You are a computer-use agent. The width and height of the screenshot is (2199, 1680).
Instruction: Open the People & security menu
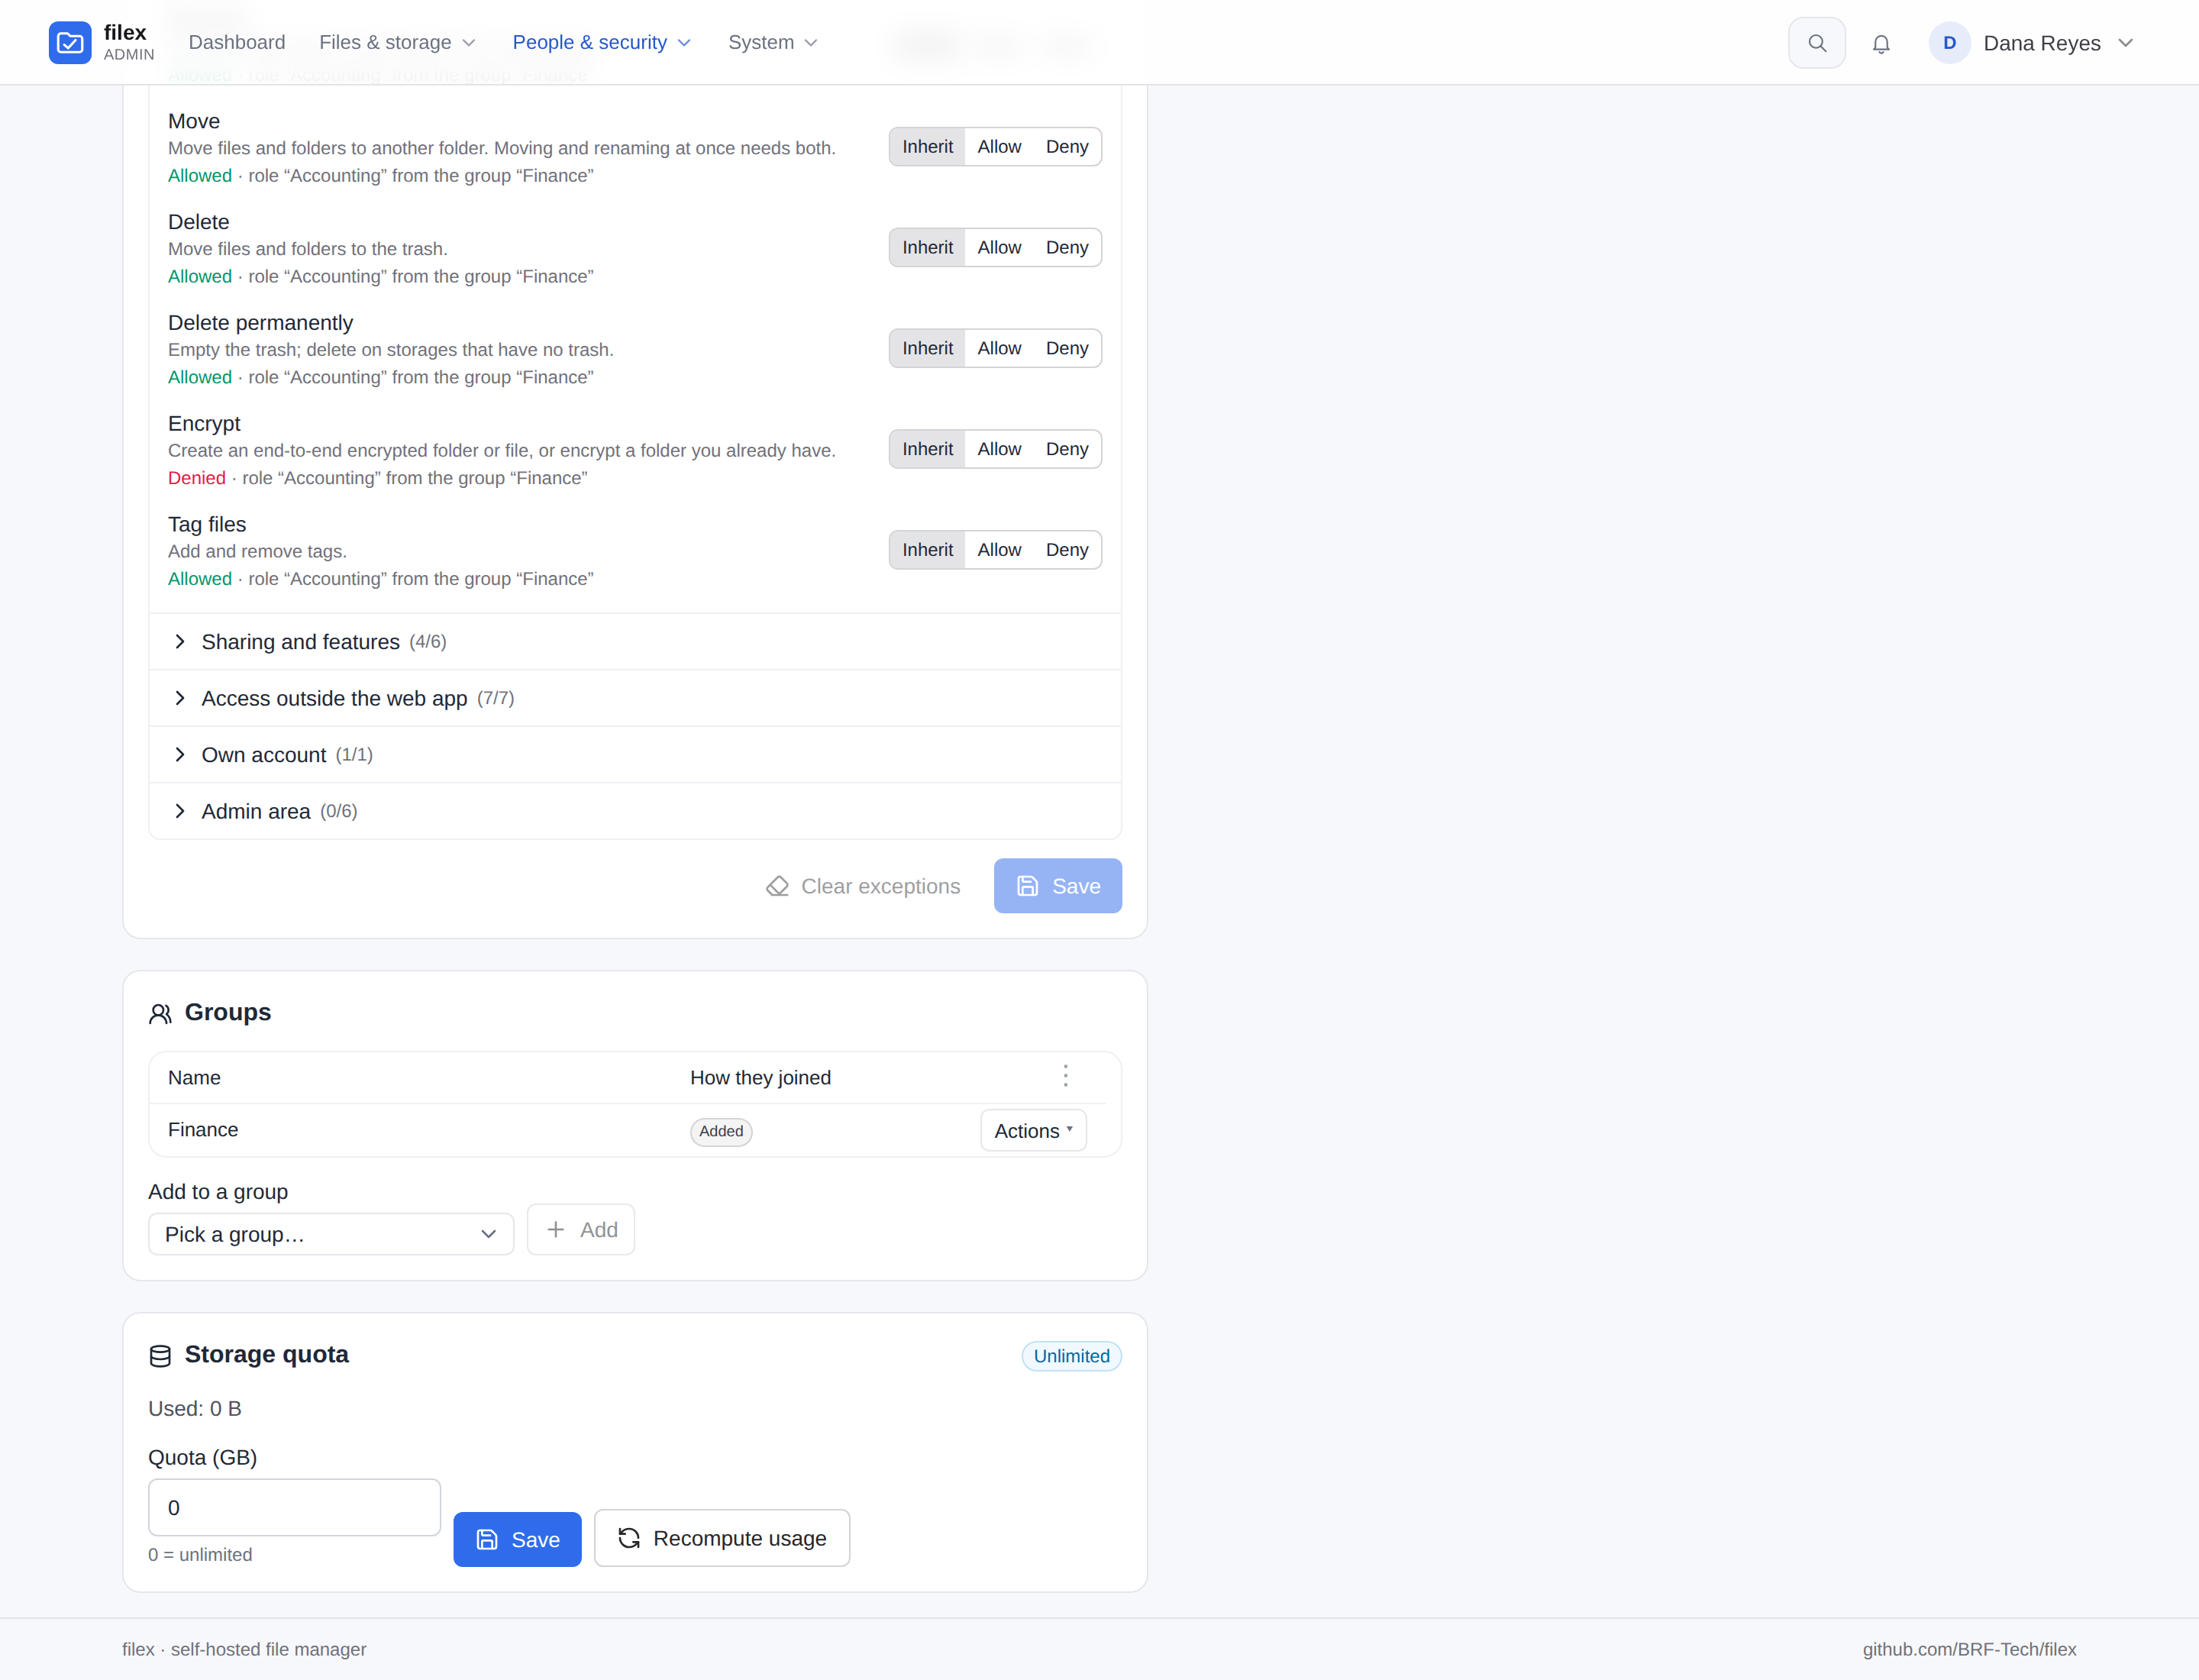coord(602,43)
